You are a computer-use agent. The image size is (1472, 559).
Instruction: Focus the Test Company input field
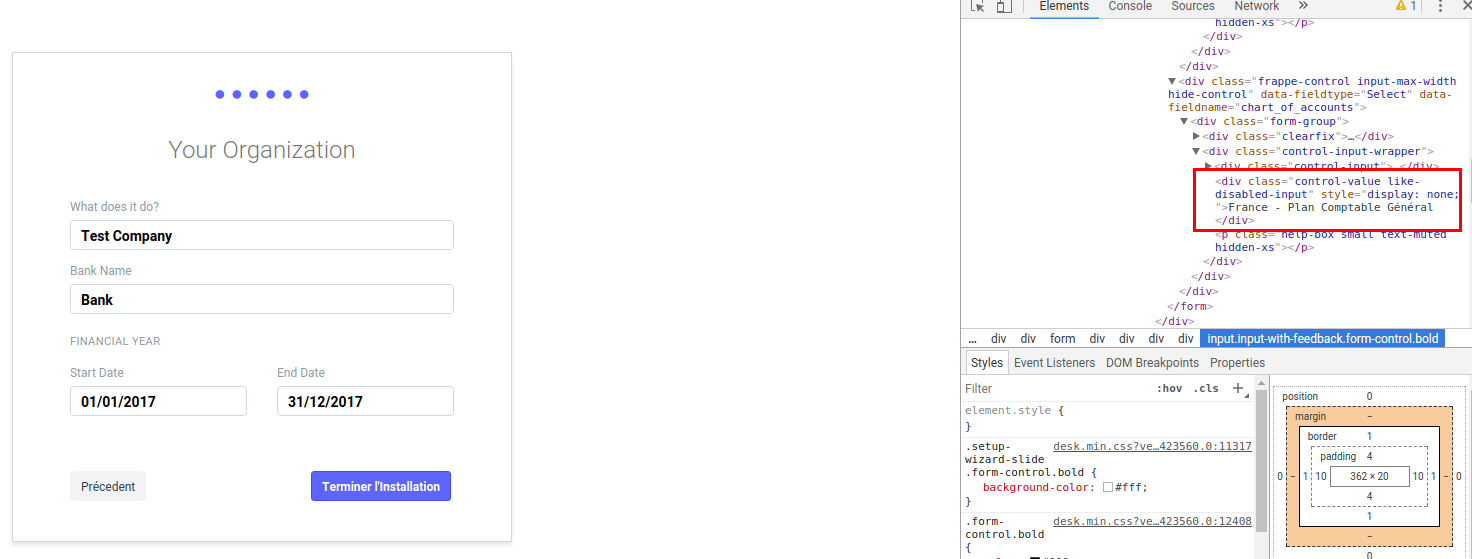pyautogui.click(x=262, y=236)
